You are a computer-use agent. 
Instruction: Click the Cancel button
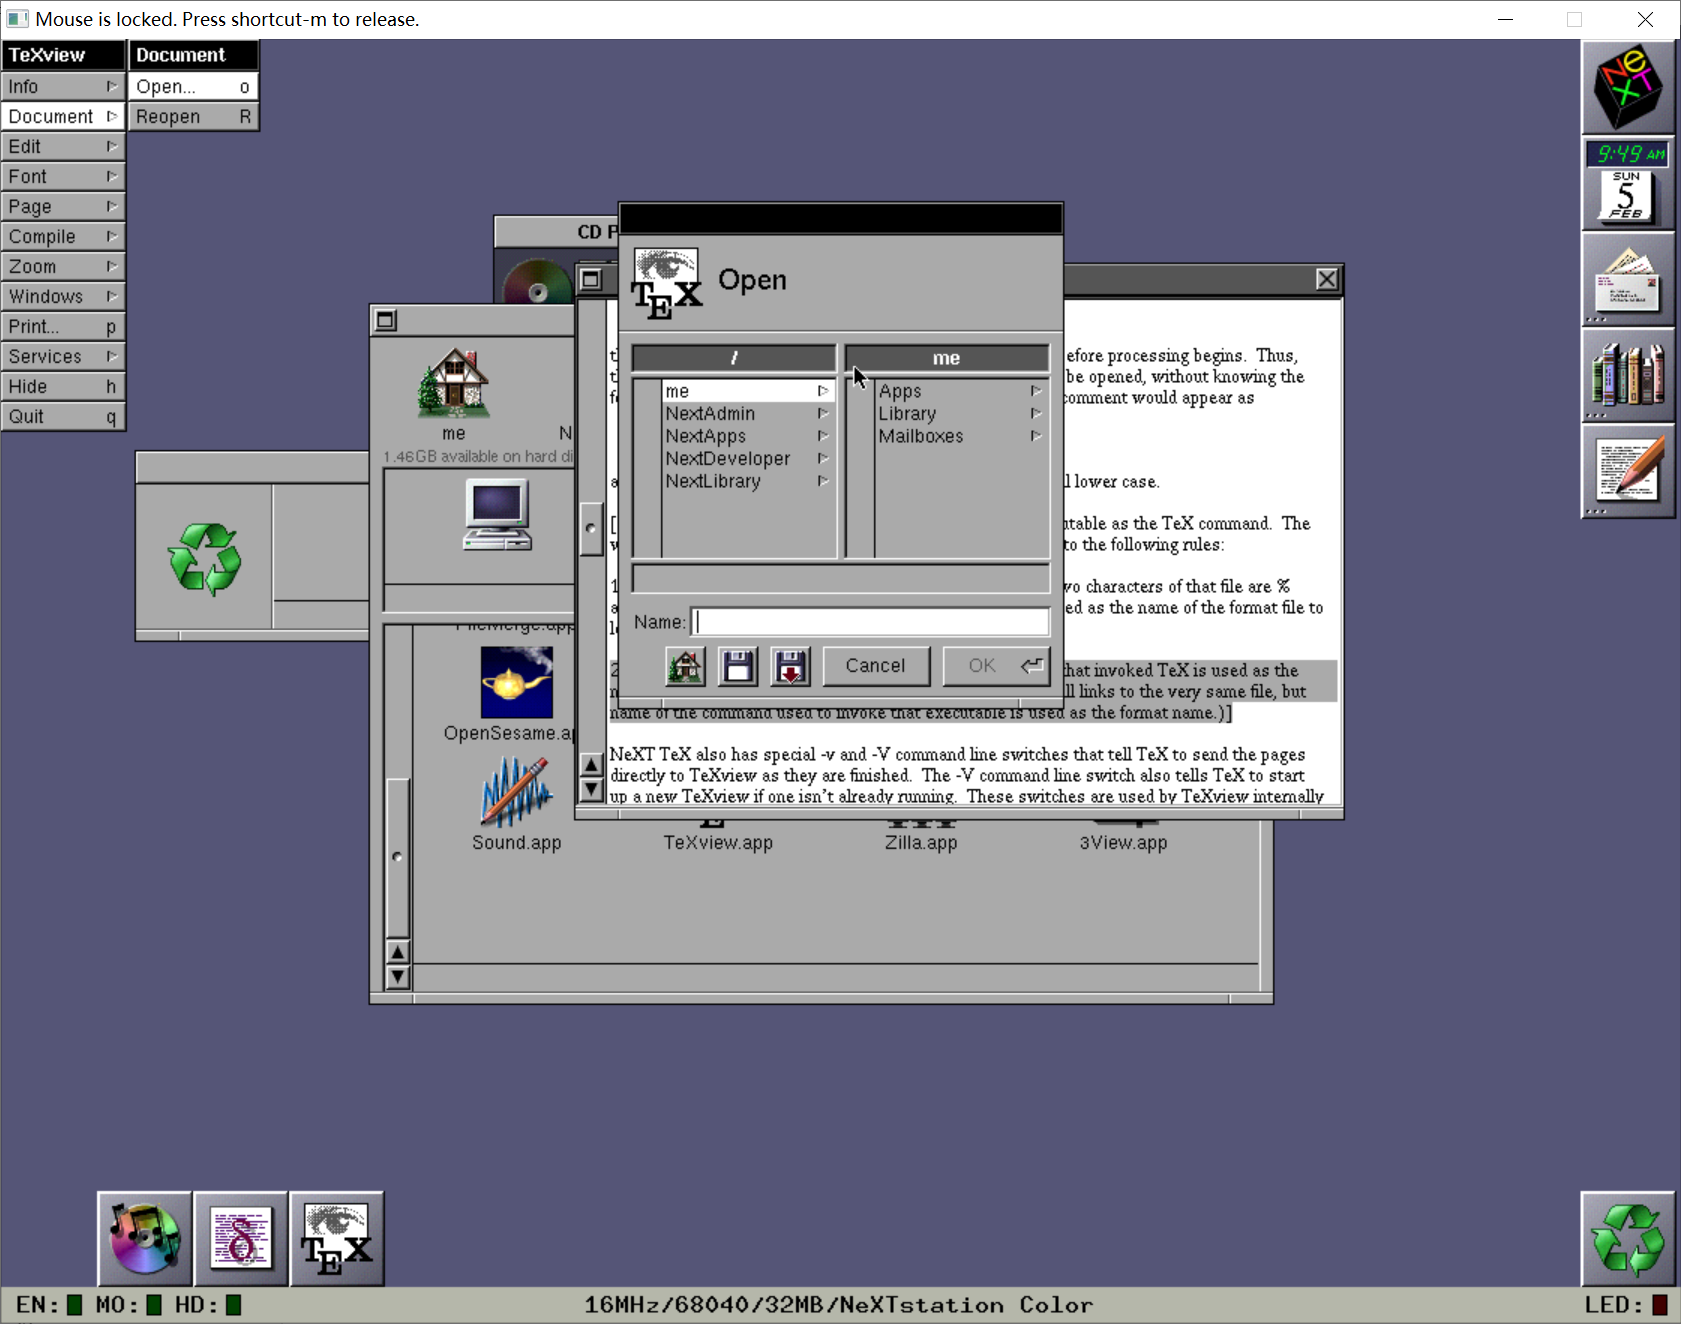876,666
